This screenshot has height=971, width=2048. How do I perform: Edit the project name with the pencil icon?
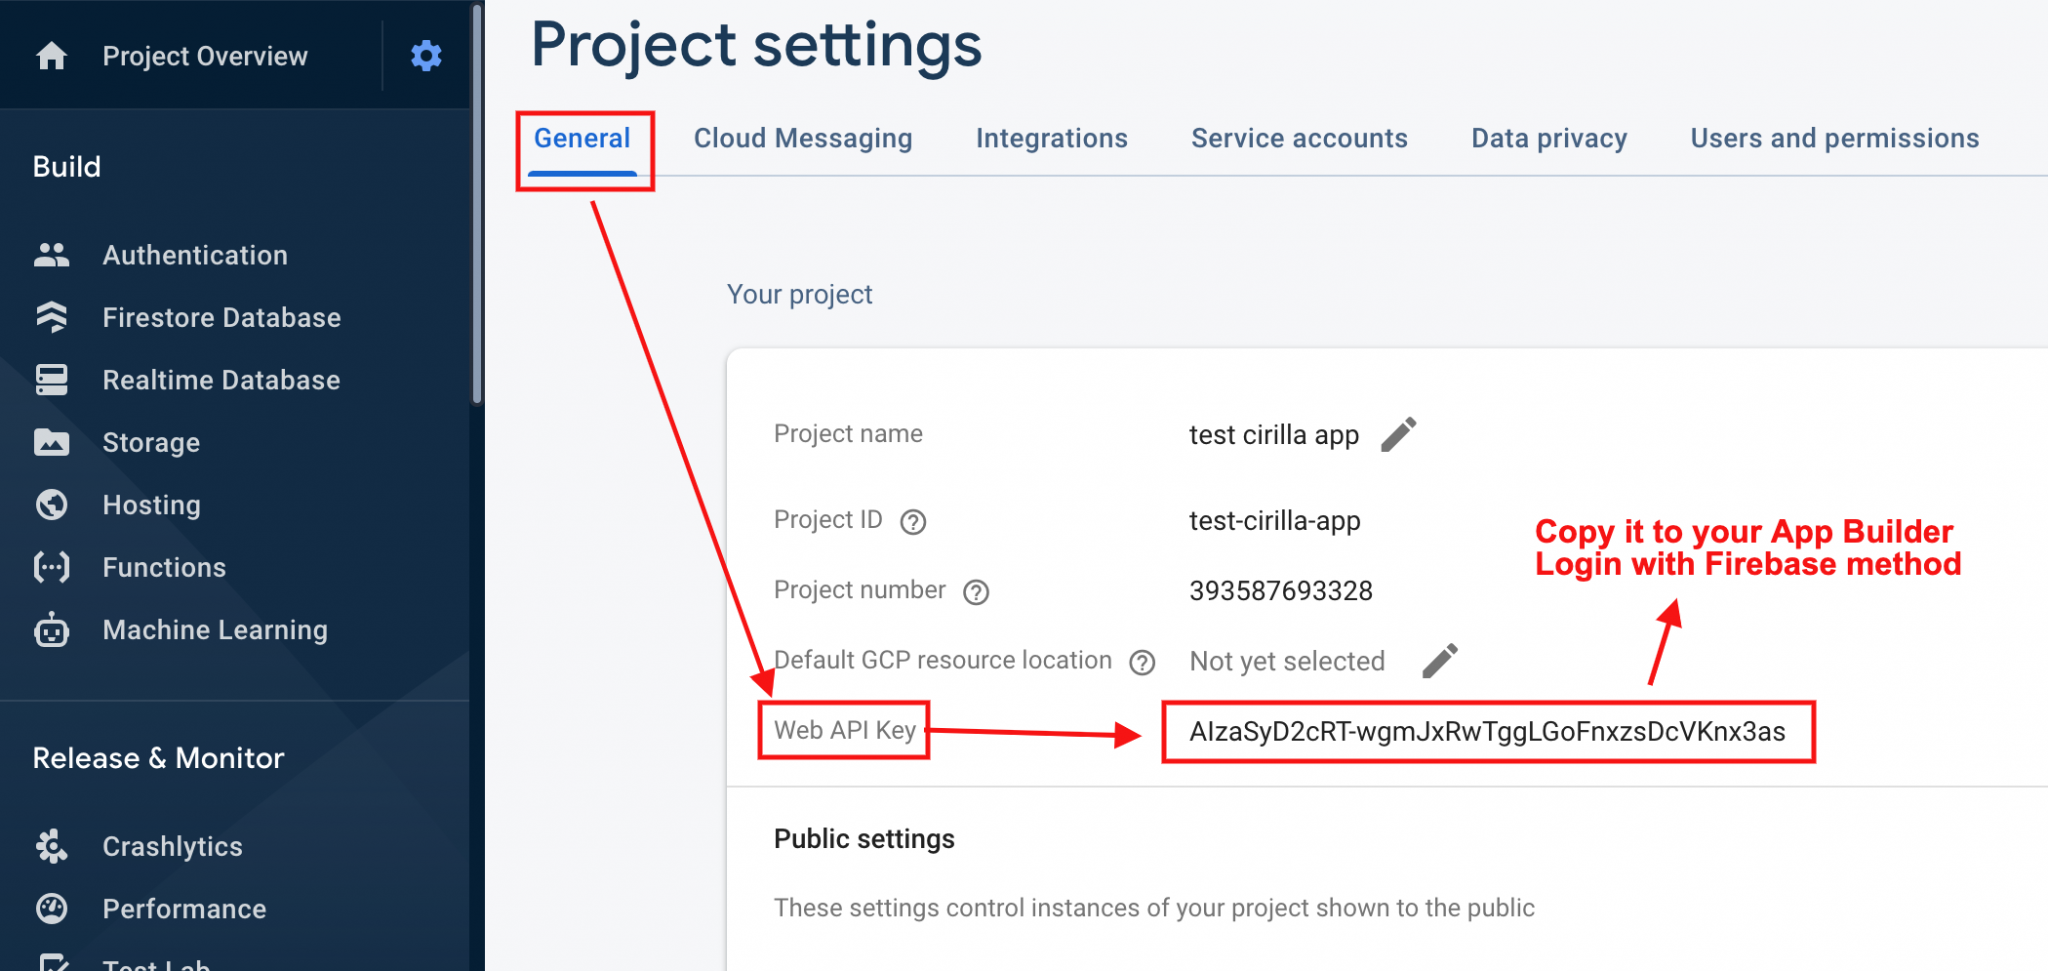(1400, 434)
